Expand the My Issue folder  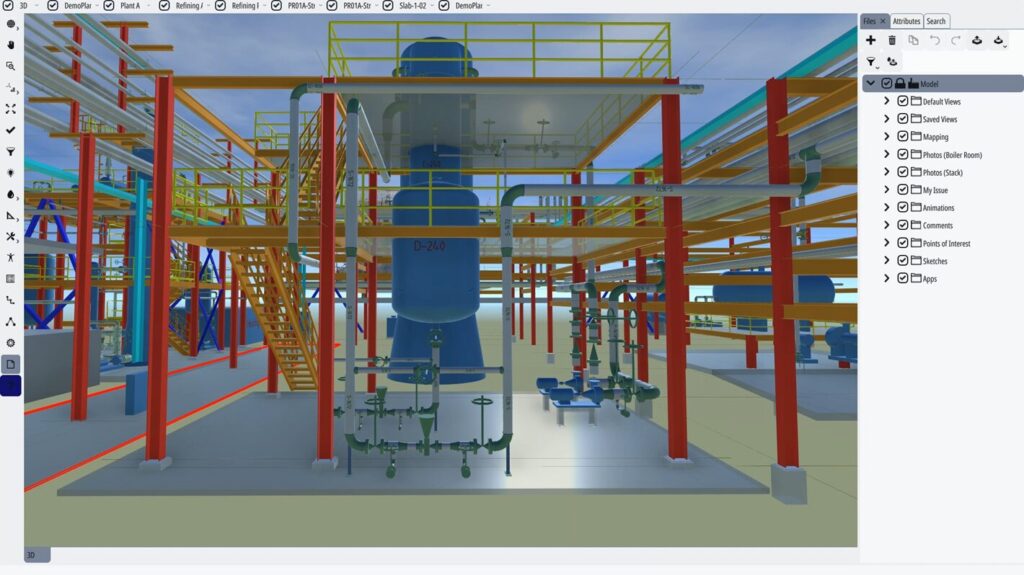(887, 190)
